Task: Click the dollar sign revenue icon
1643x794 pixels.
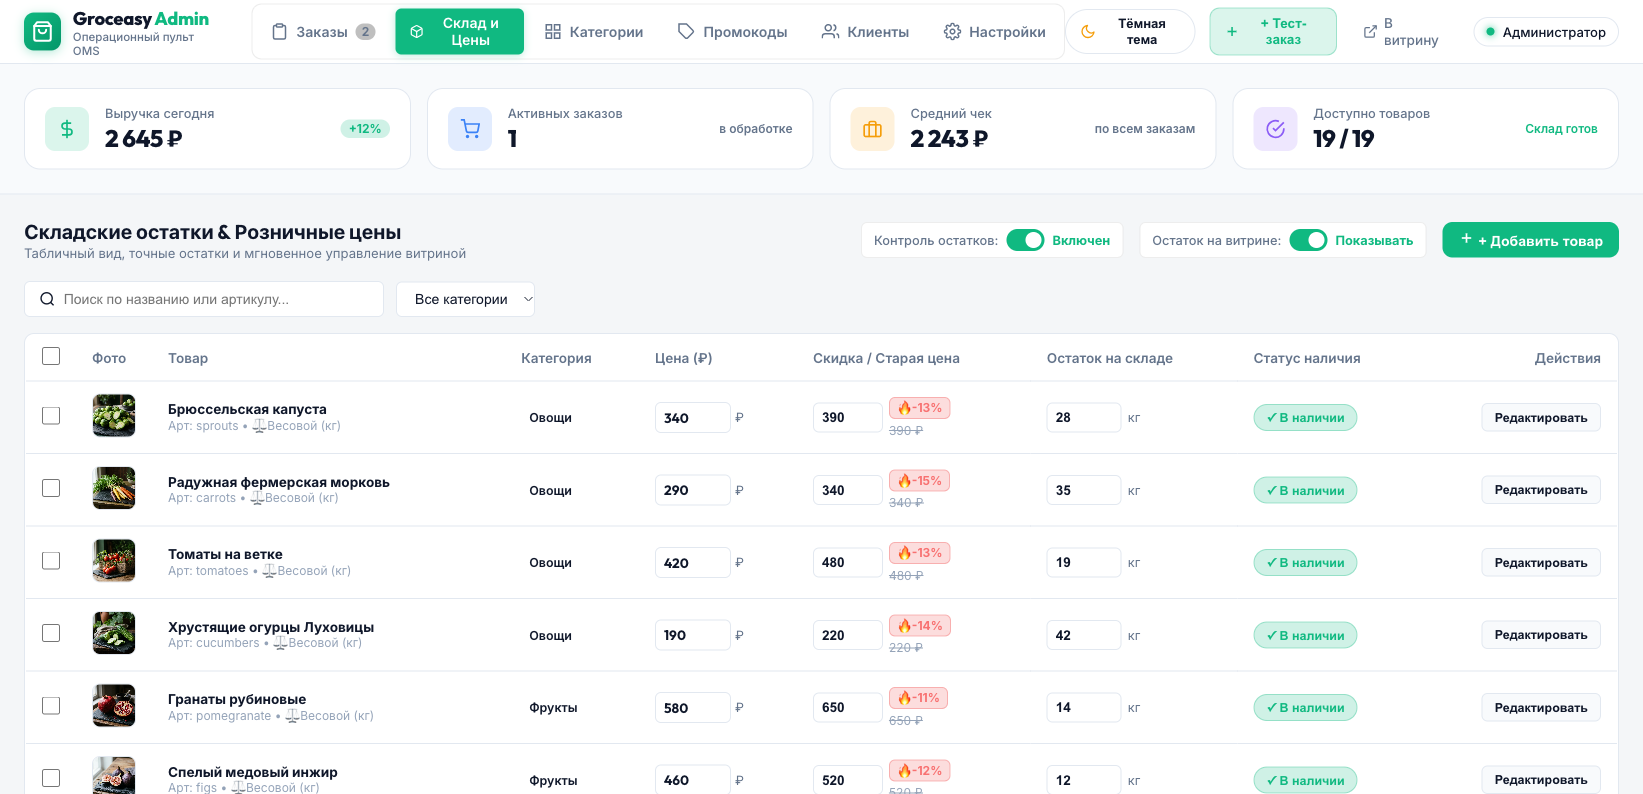Action: click(67, 129)
